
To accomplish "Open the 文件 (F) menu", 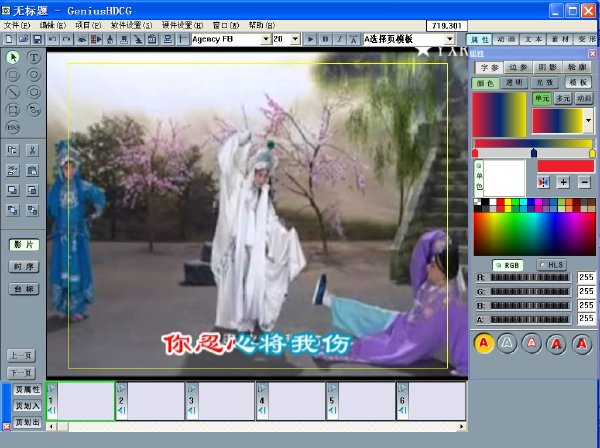I will coord(17,25).
